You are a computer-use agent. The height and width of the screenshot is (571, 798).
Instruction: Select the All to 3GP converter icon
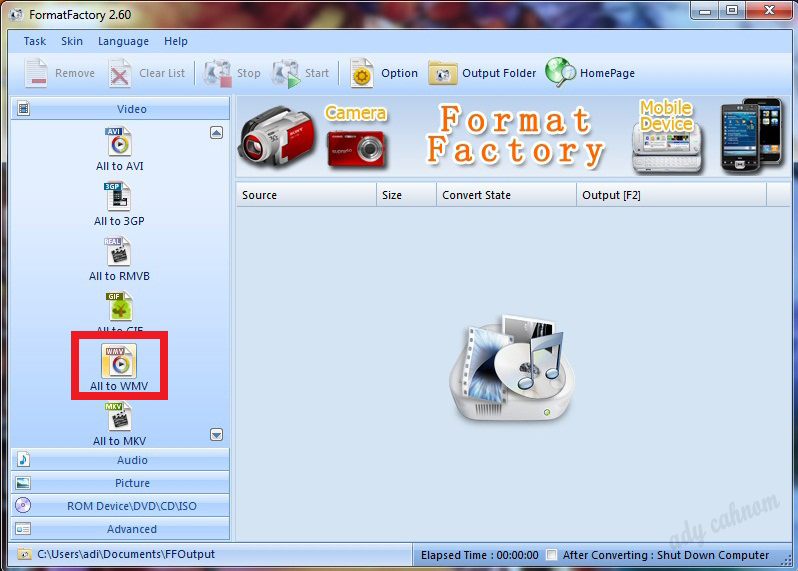tap(118, 196)
